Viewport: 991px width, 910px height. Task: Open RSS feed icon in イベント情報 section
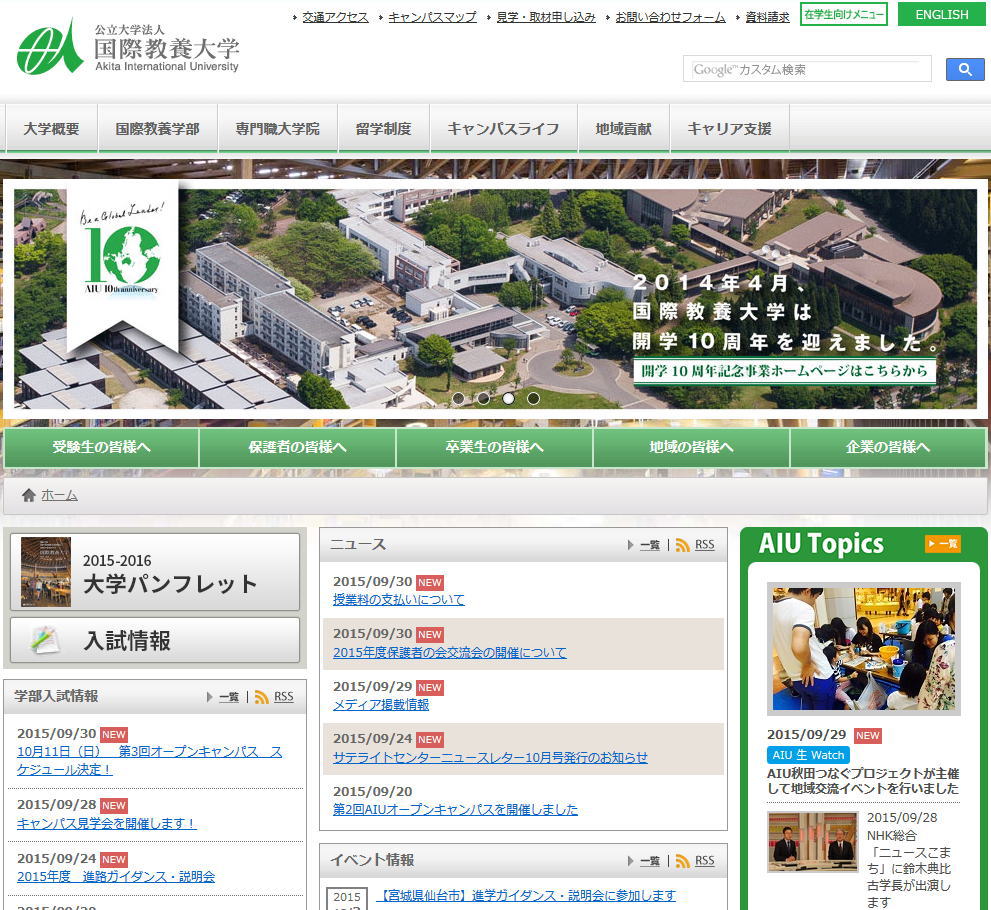point(683,861)
